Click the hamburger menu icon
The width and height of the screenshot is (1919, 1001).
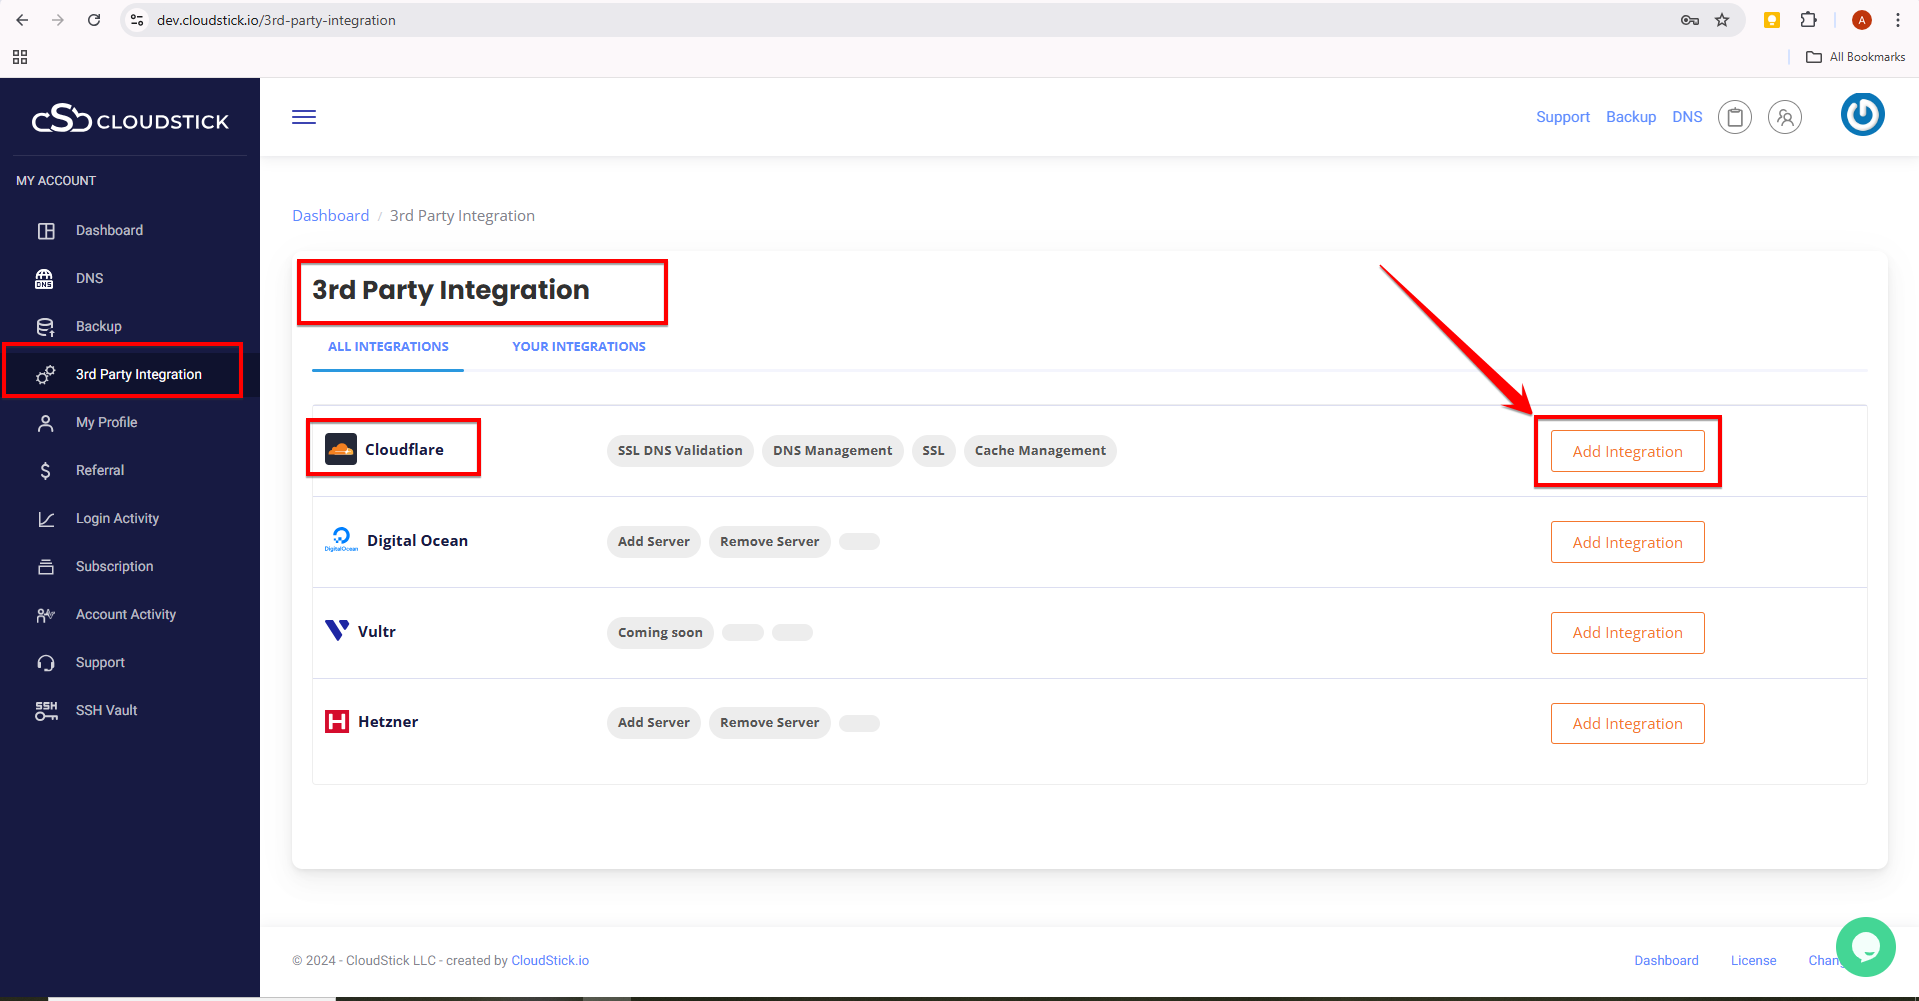(304, 117)
